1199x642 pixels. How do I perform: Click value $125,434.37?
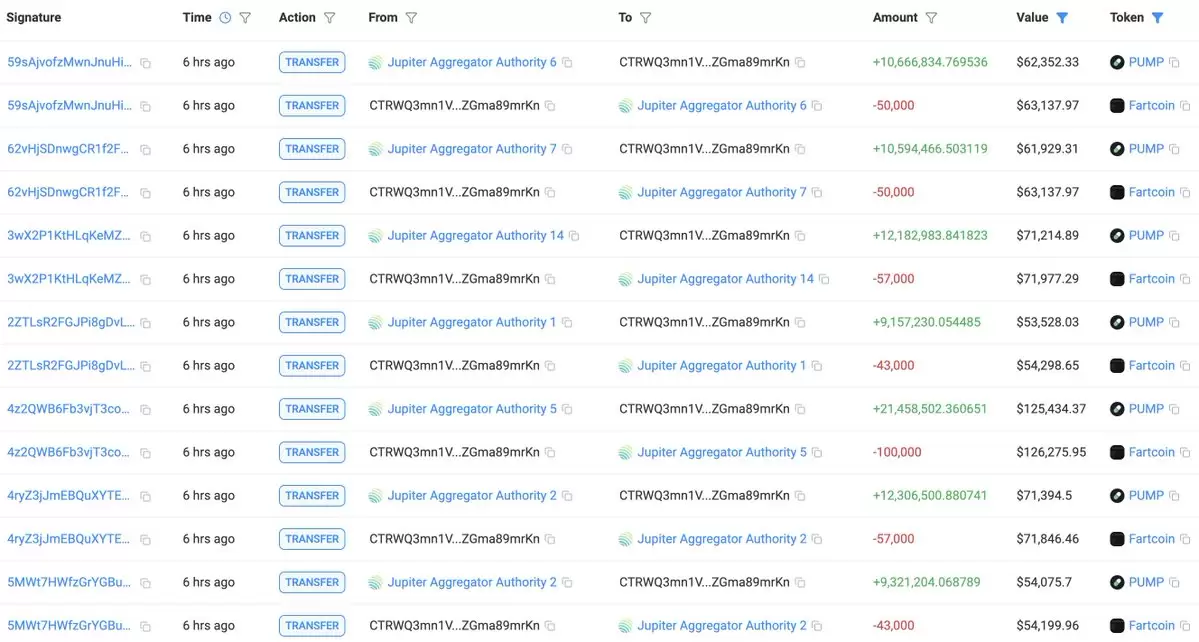[x=1051, y=409]
